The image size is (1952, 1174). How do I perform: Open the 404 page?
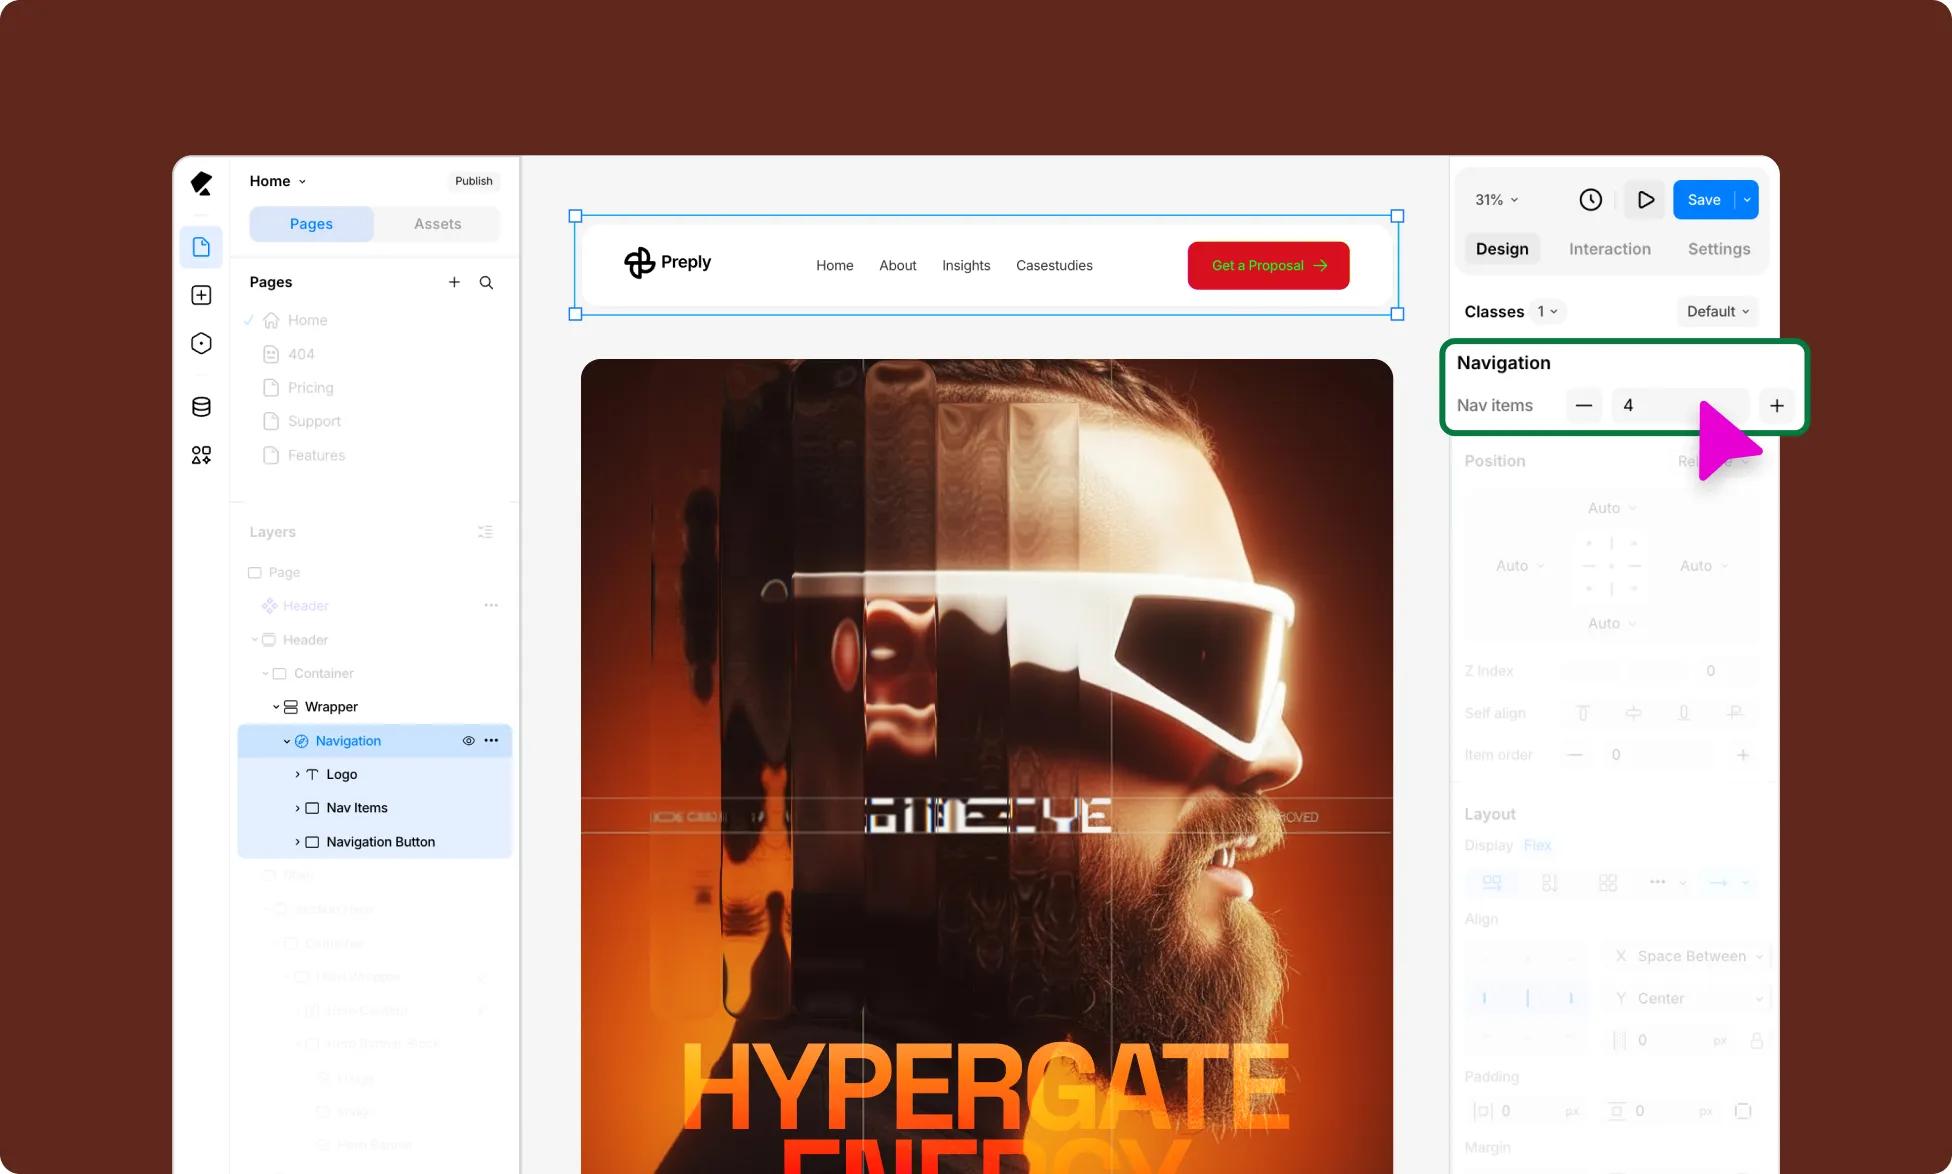click(x=301, y=354)
